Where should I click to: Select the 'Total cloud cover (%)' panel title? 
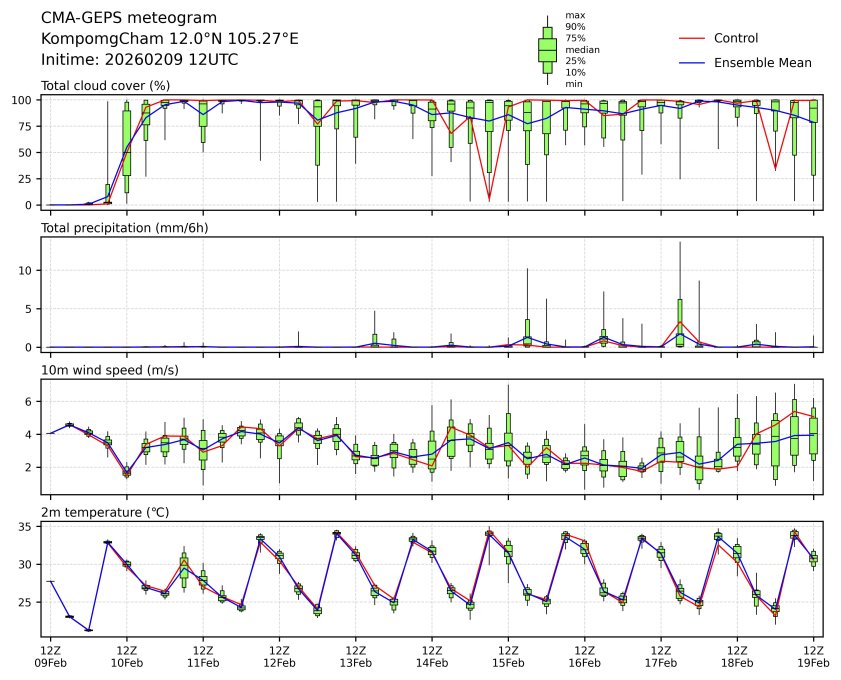(105, 85)
